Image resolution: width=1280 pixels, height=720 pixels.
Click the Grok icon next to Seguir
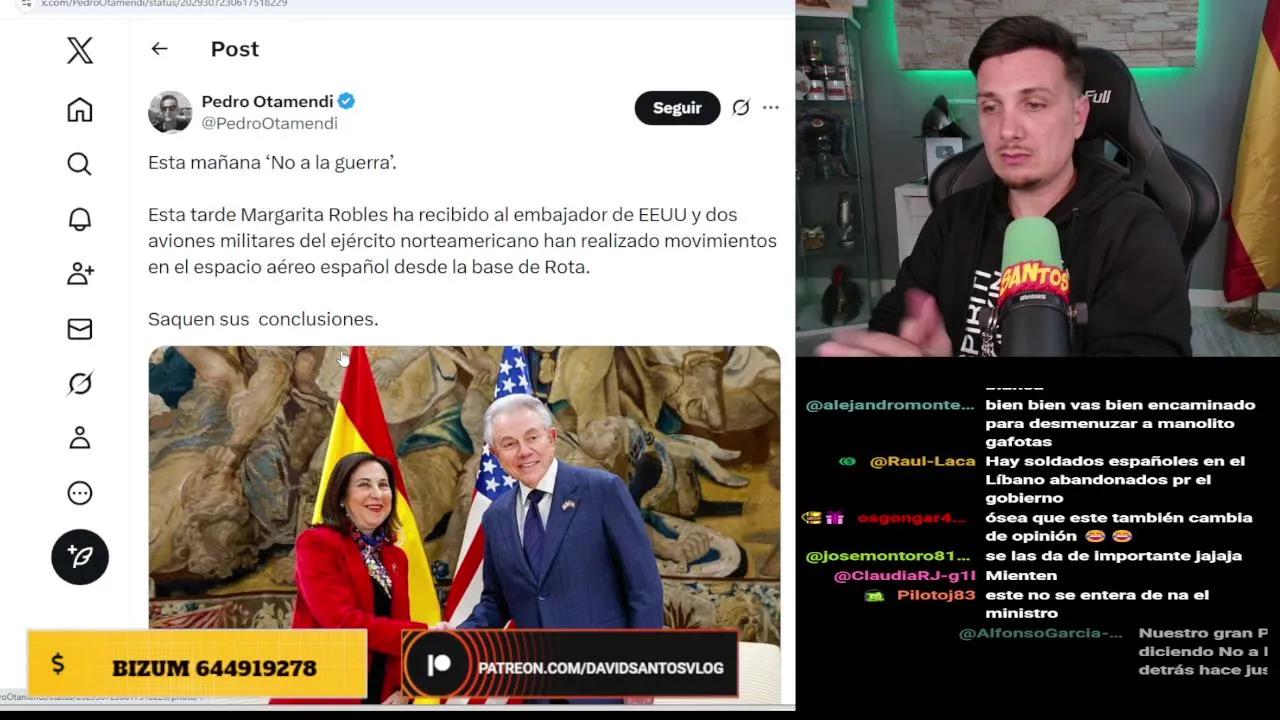coord(741,108)
